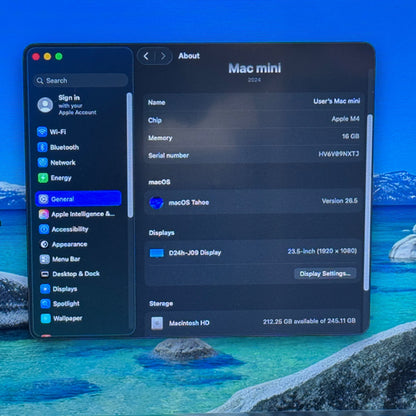The image size is (416, 416).
Task: Select the Network globe icon
Action: point(43,162)
